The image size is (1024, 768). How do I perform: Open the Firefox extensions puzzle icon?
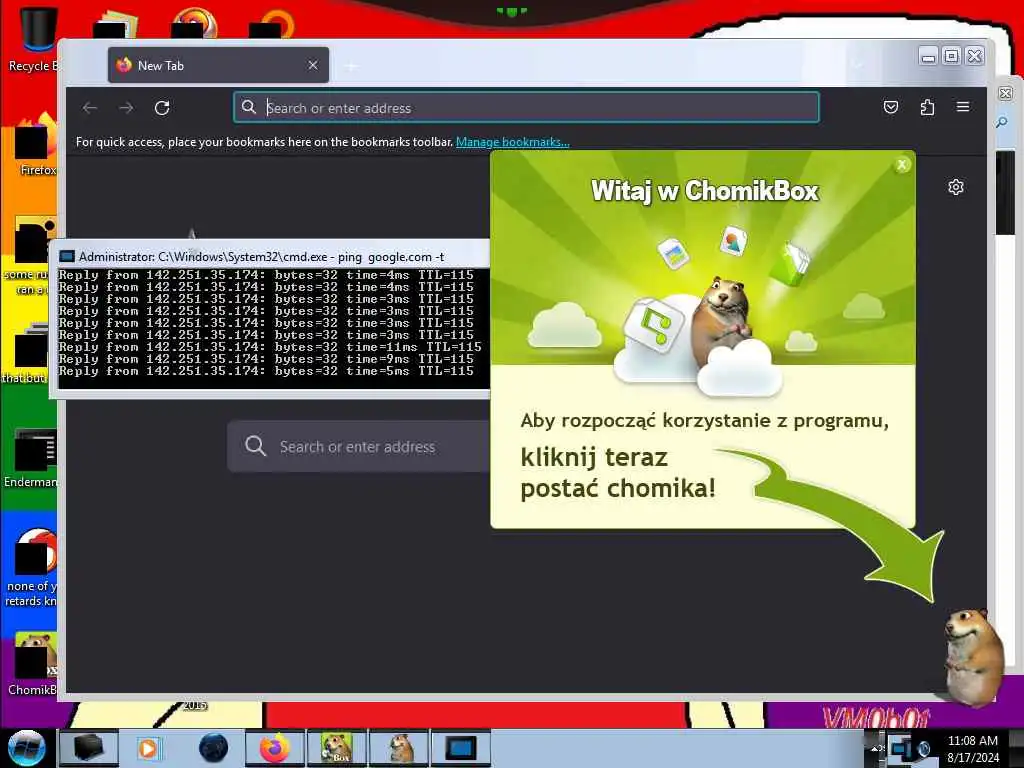point(927,107)
